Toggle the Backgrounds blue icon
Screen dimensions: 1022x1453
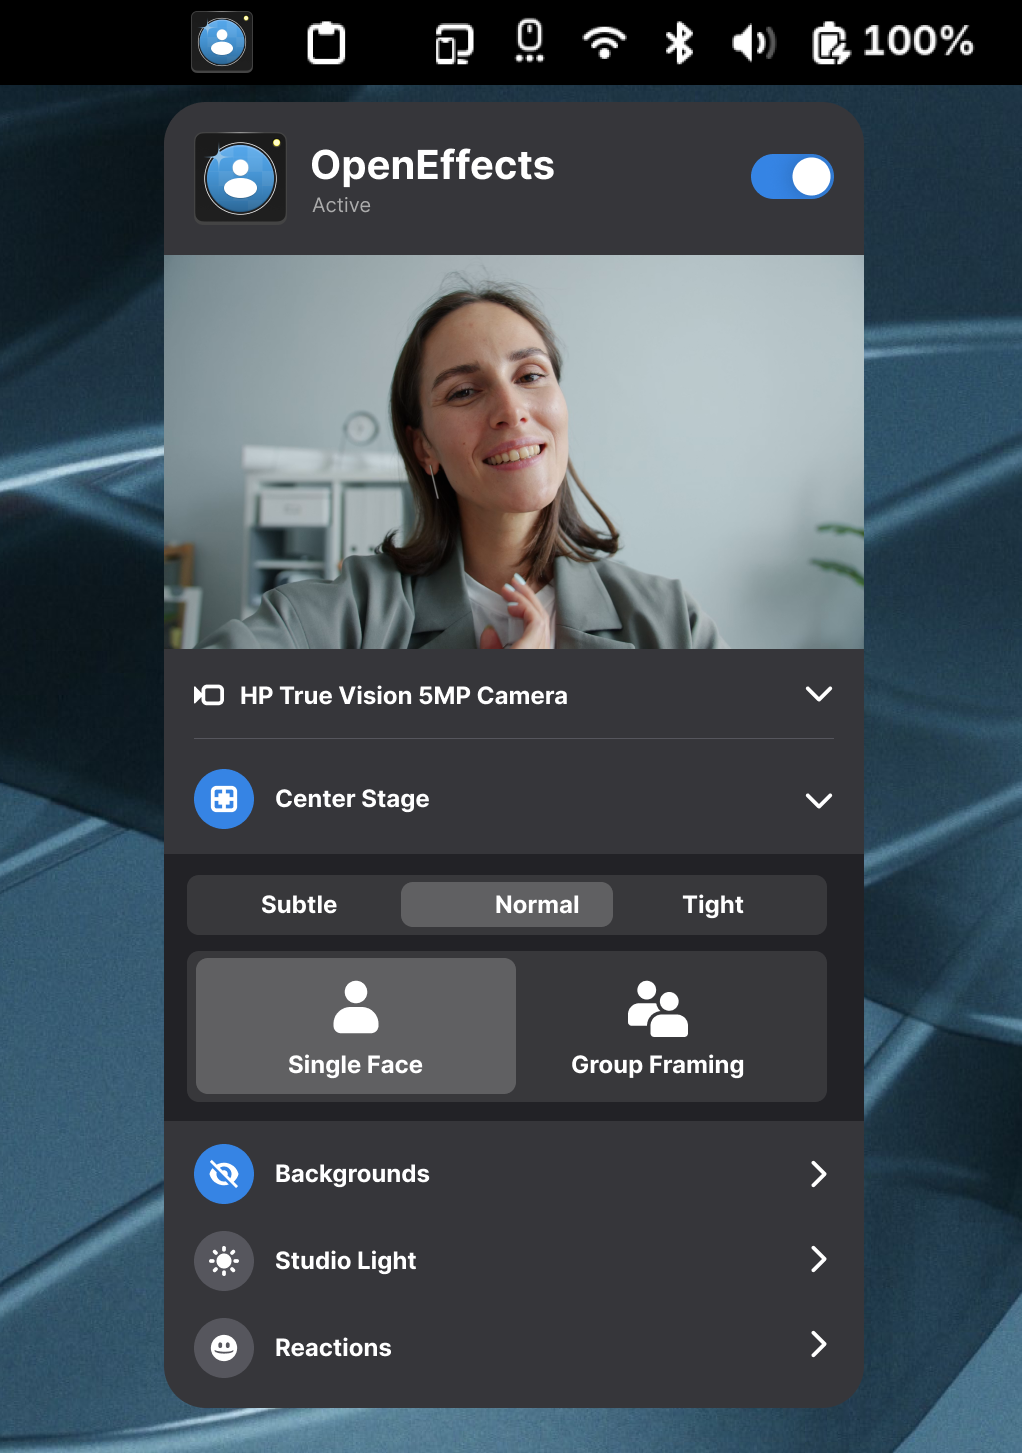tap(224, 1174)
